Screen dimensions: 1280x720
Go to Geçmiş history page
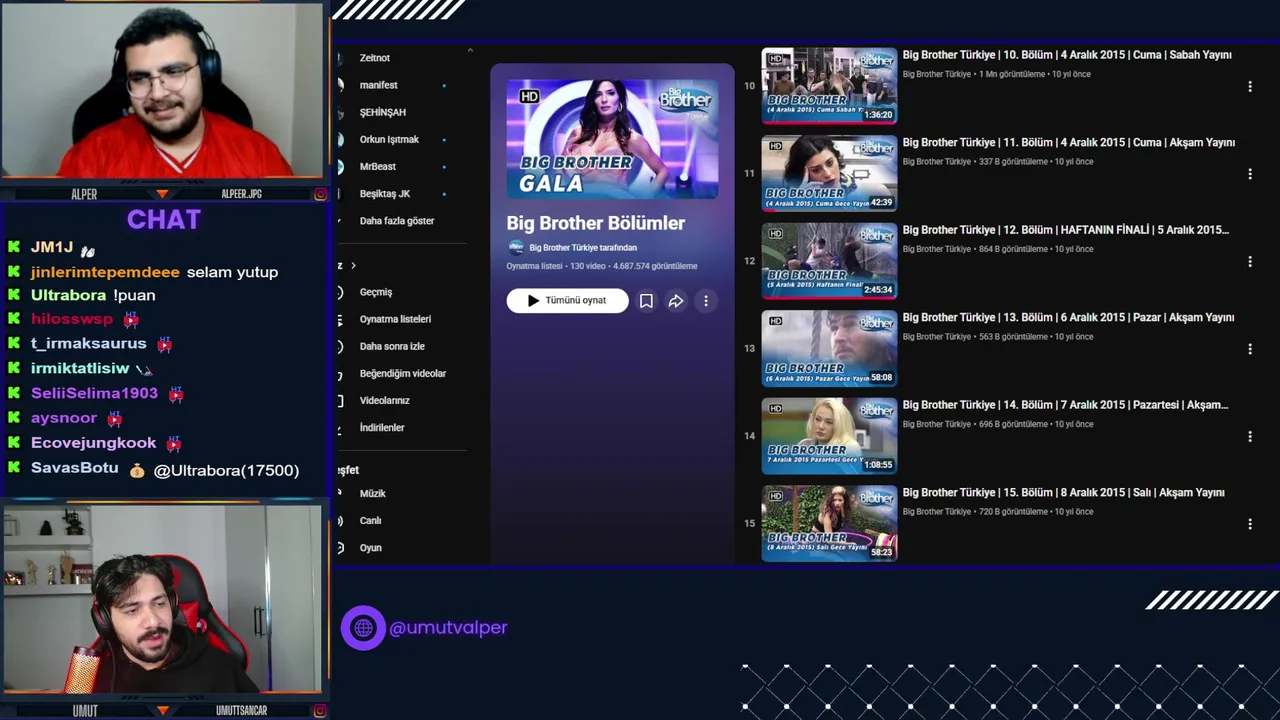point(376,292)
